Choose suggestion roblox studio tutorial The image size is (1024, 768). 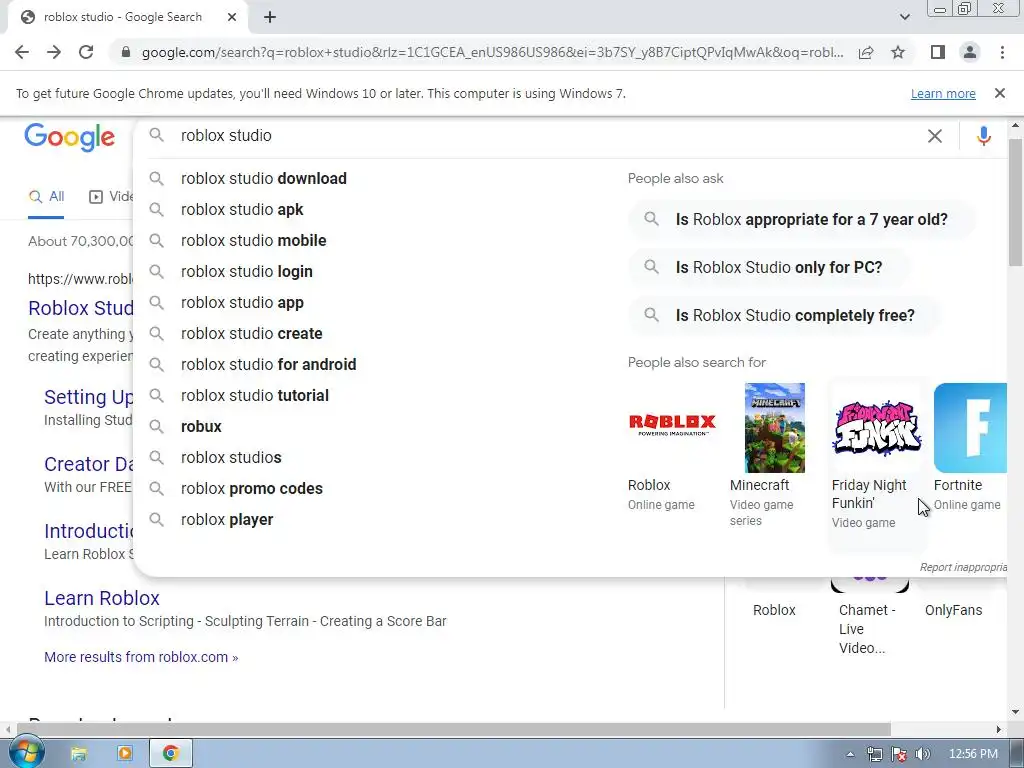(255, 396)
